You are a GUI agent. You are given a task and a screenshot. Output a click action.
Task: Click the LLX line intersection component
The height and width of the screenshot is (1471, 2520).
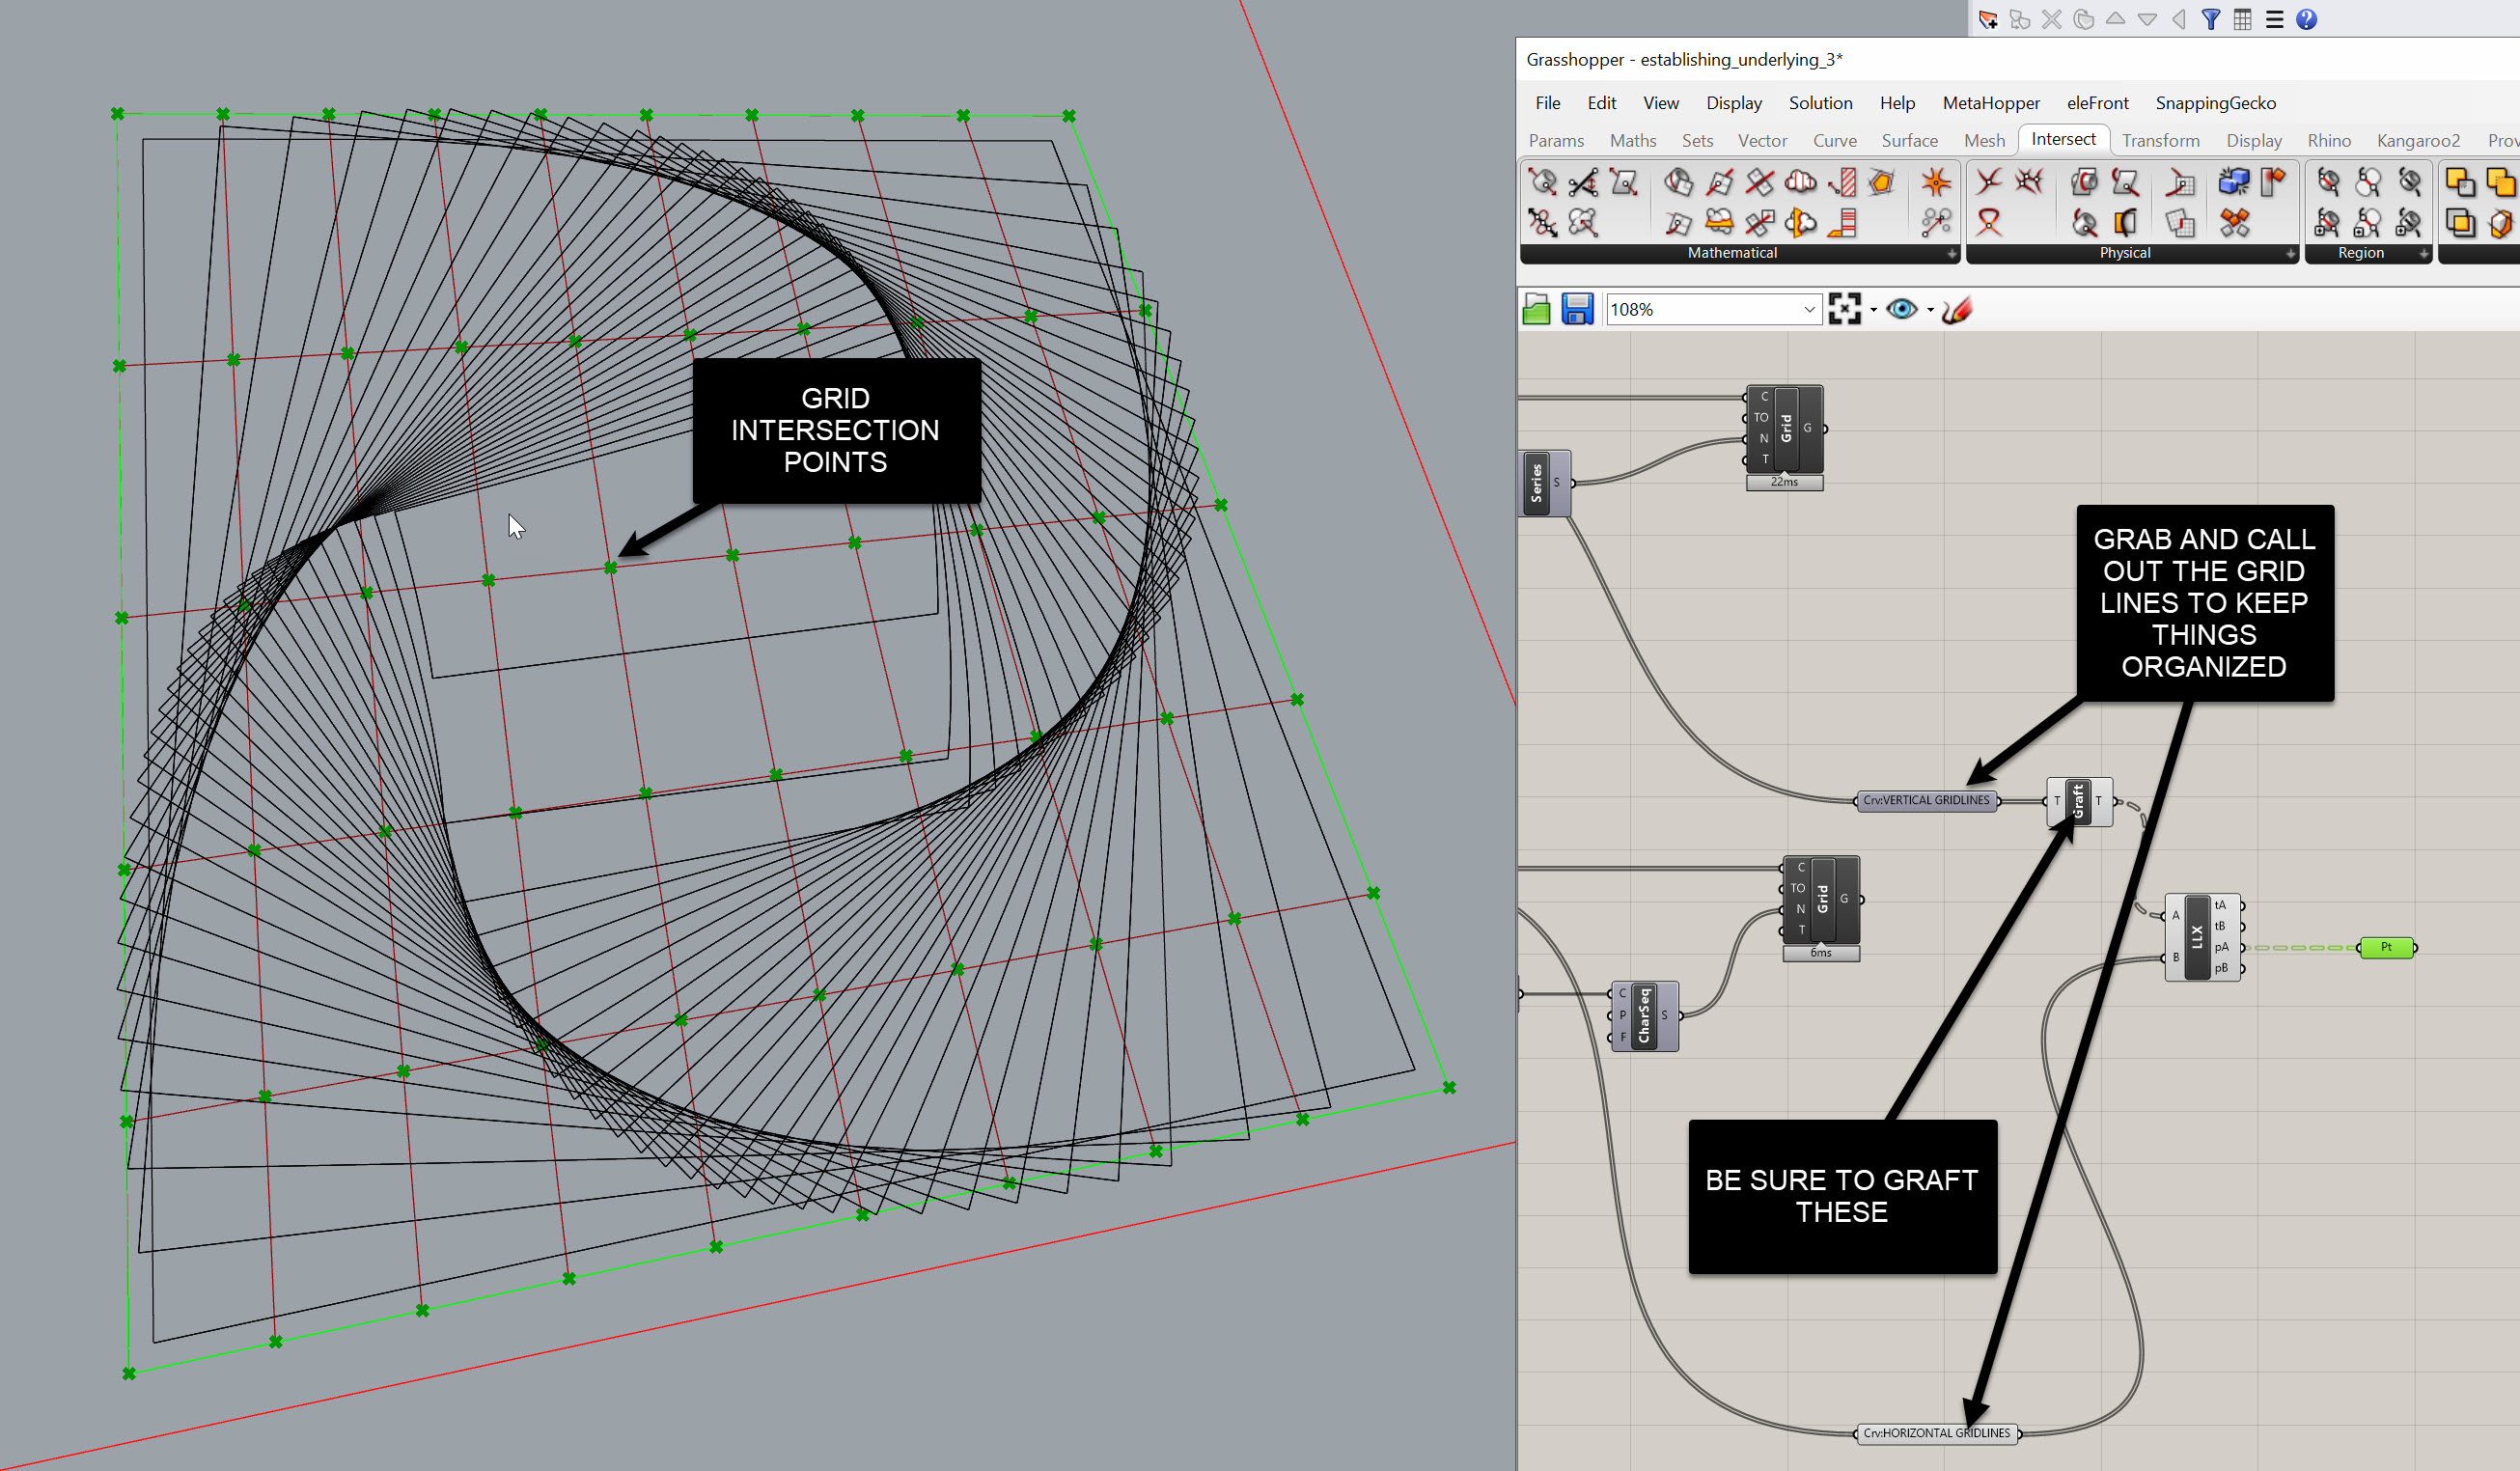pyautogui.click(x=2196, y=937)
